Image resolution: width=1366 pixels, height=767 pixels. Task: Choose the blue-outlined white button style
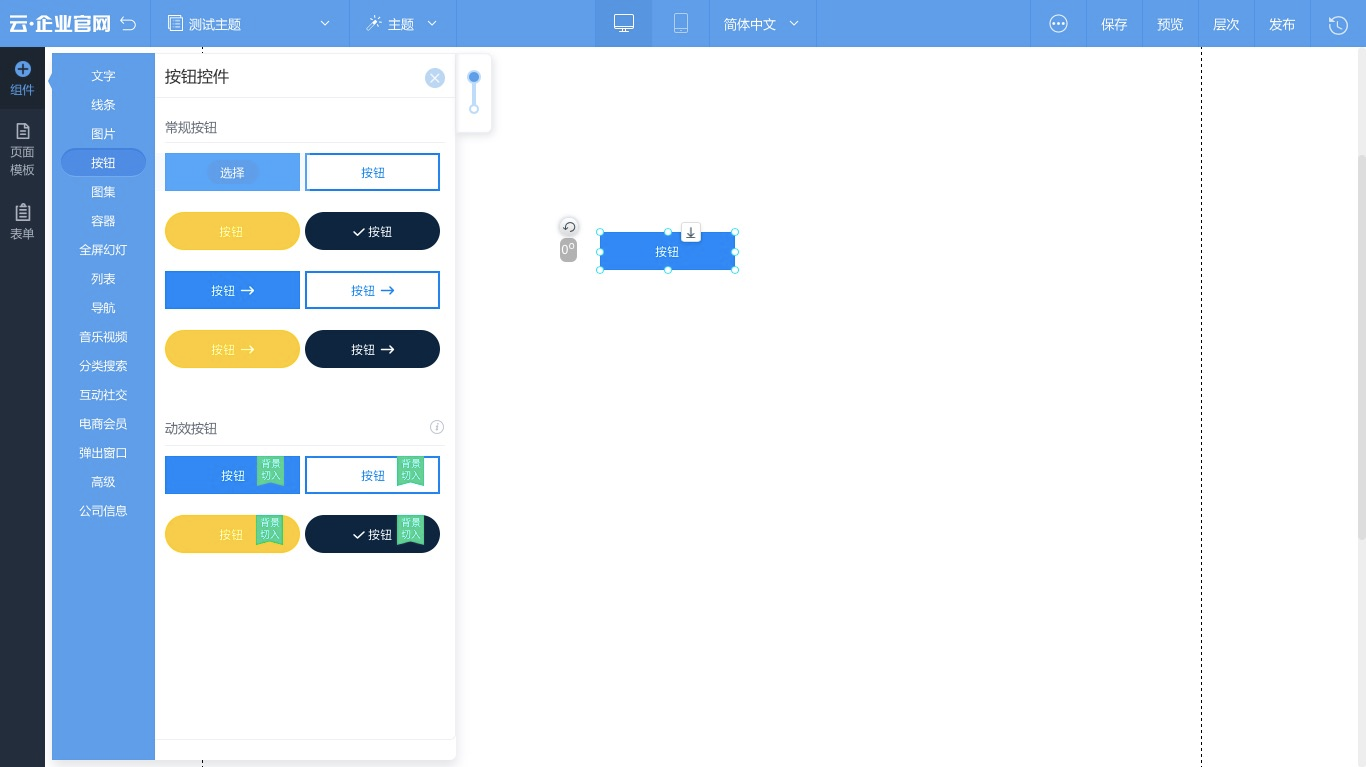372,172
